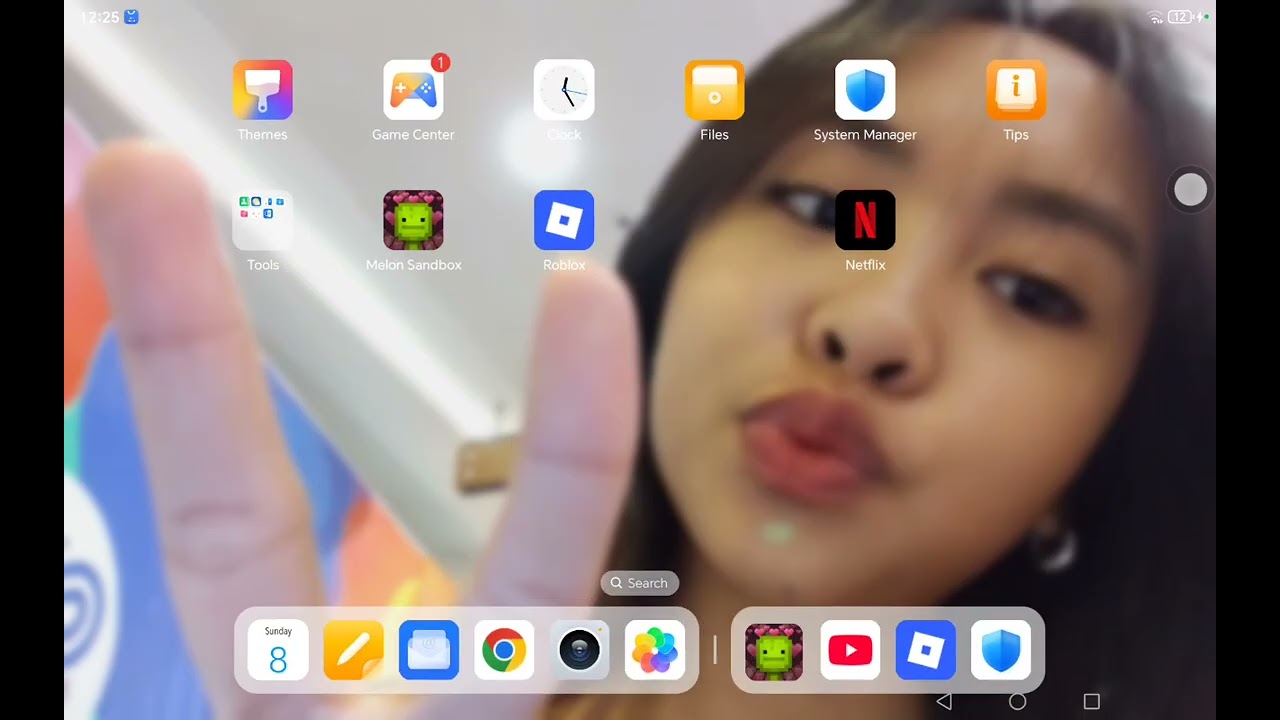This screenshot has width=1280, height=720.
Task: Open System Manager from recent dock
Action: [x=1001, y=650]
